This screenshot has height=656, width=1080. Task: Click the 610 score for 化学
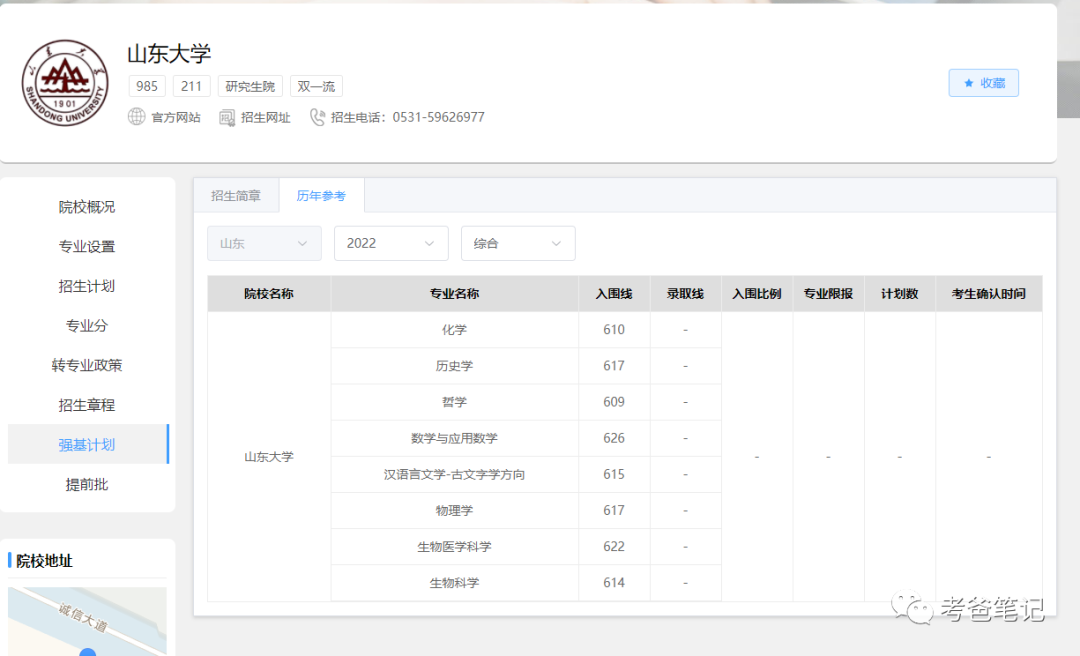click(x=614, y=330)
